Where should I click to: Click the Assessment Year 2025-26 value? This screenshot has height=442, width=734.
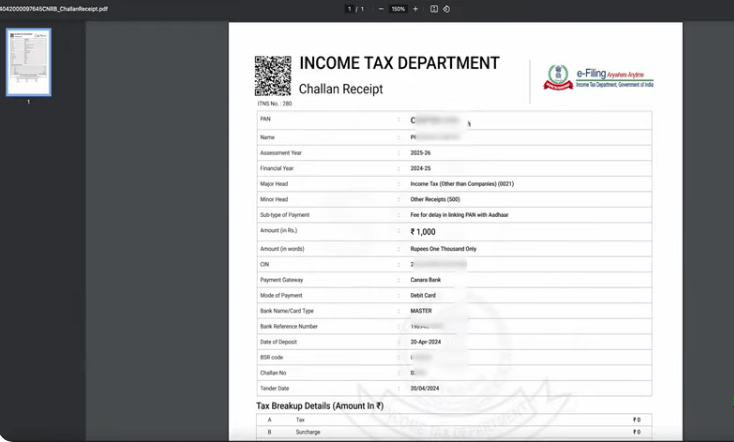(424, 153)
